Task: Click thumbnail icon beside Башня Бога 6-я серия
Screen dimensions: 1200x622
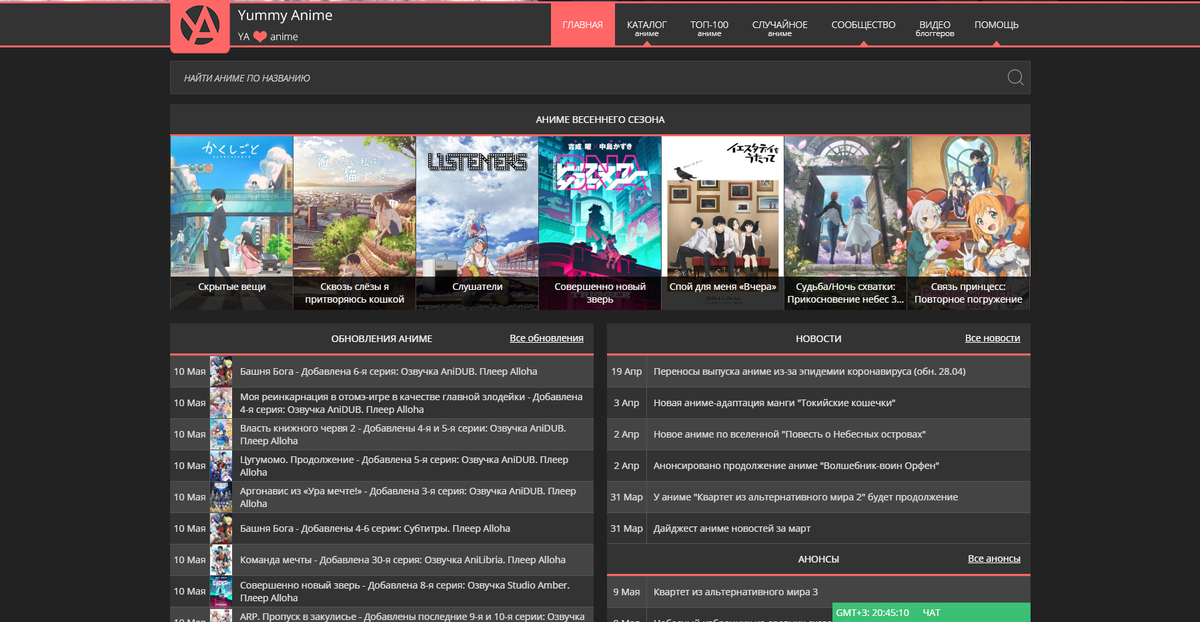Action: [x=221, y=371]
